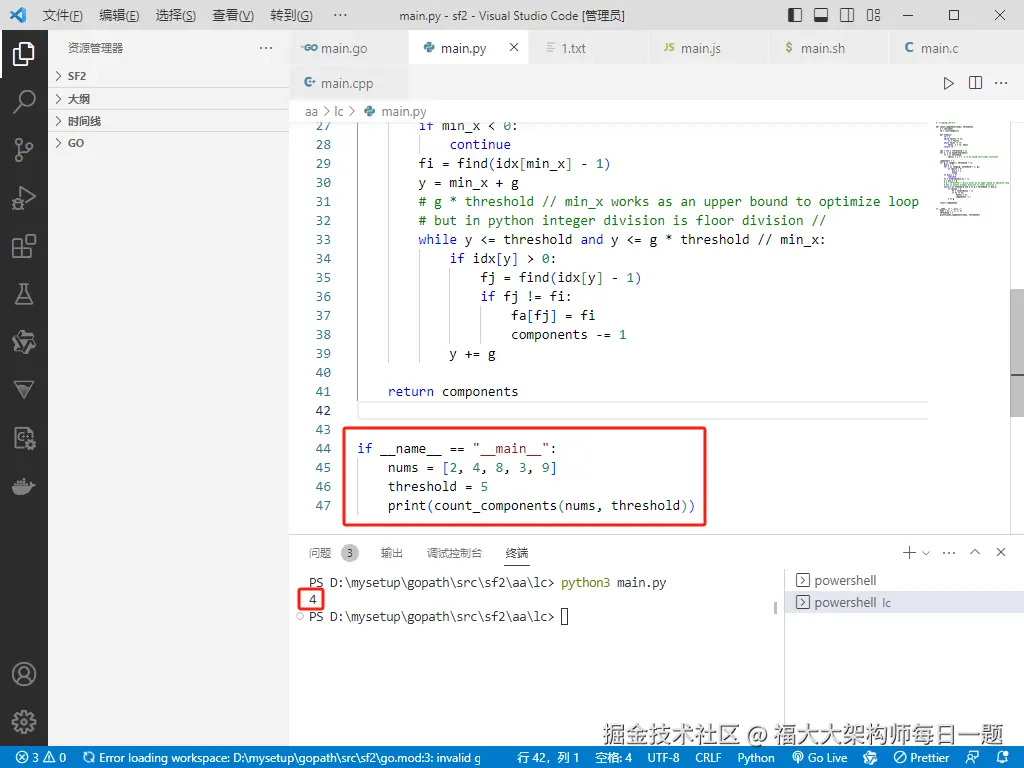Open the Testing flask view

pyautogui.click(x=24, y=295)
